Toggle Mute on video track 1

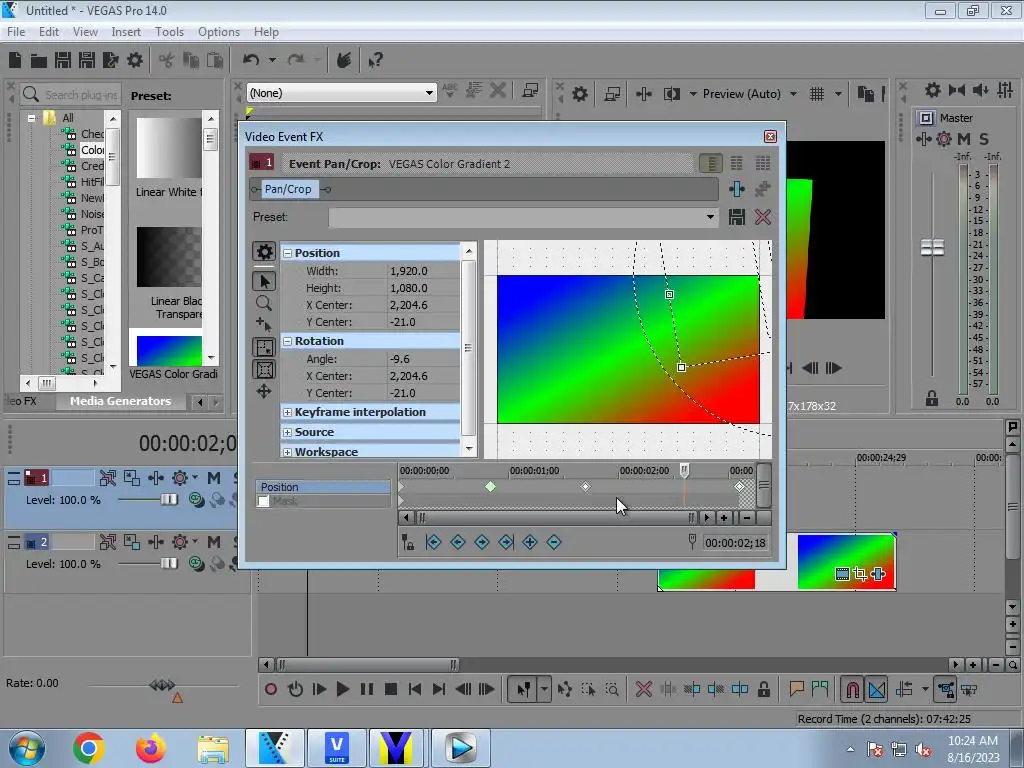(x=214, y=478)
